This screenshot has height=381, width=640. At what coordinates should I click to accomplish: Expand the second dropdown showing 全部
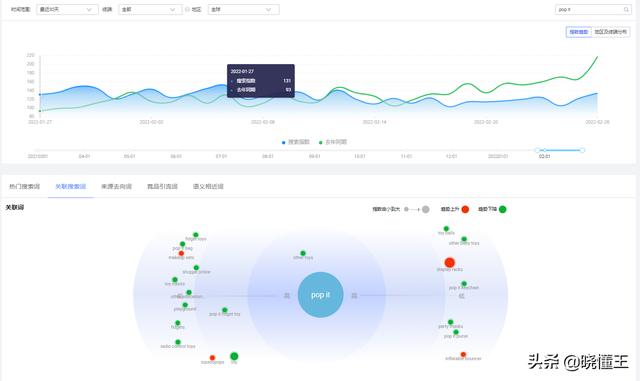[x=150, y=9]
